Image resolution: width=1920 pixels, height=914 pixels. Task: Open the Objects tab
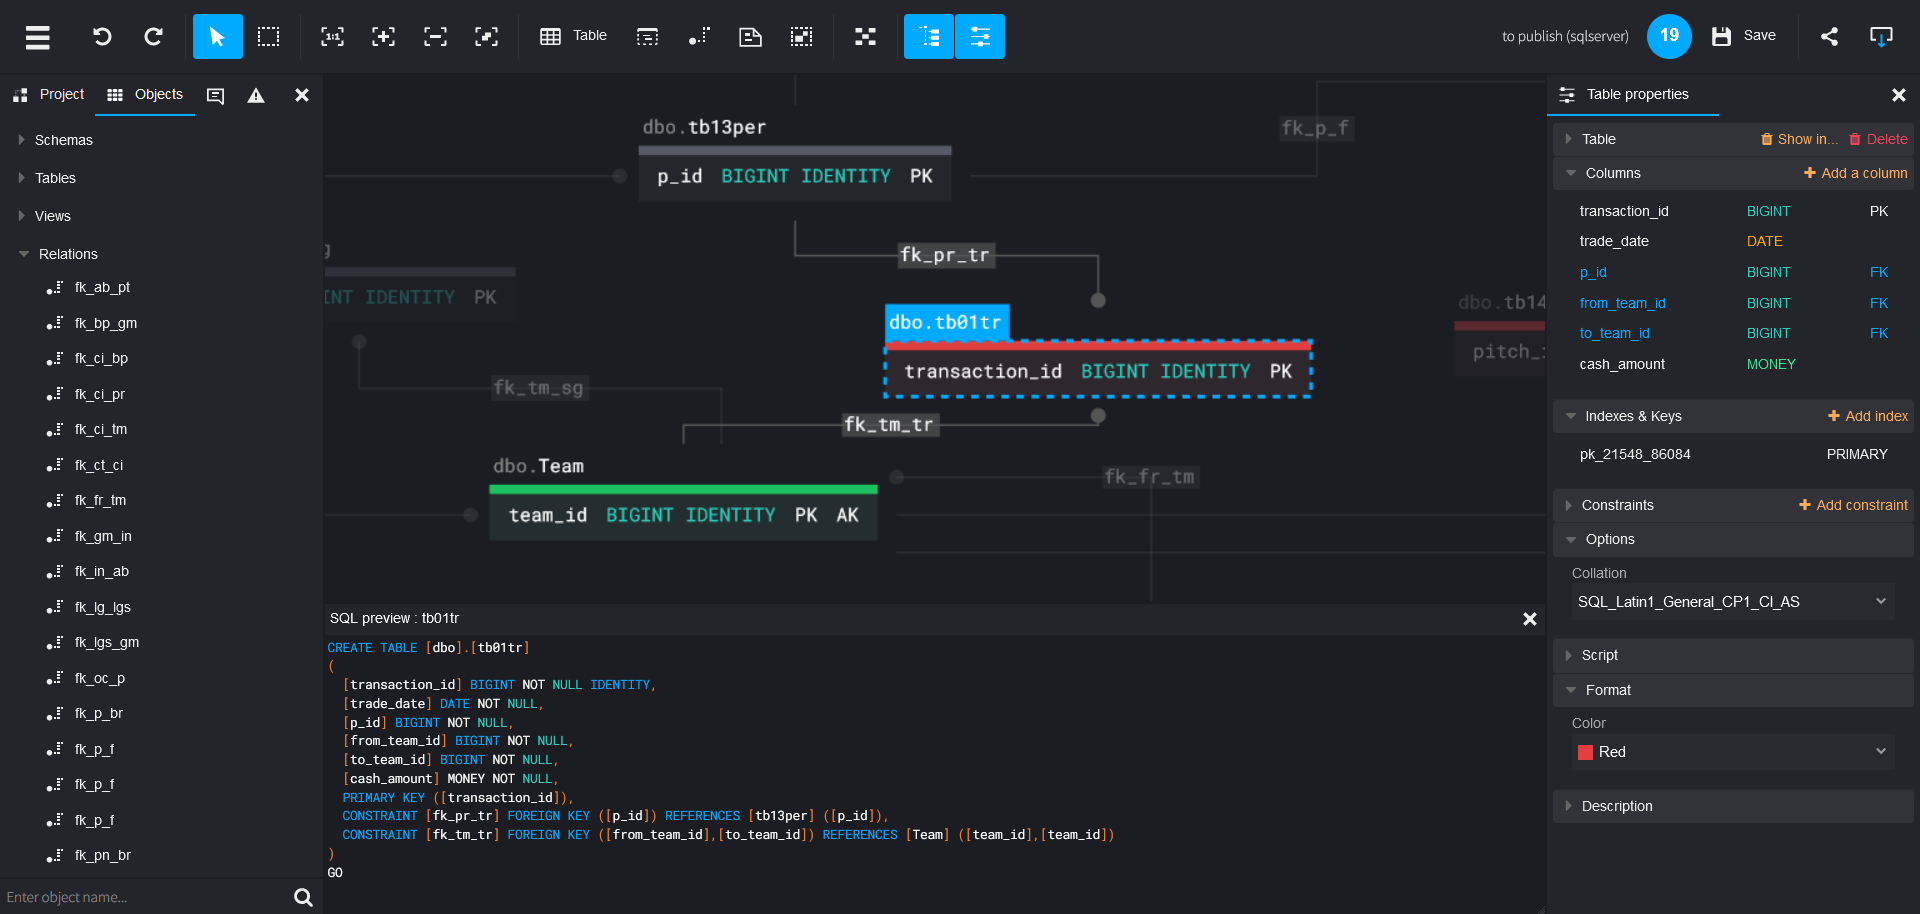tap(144, 94)
